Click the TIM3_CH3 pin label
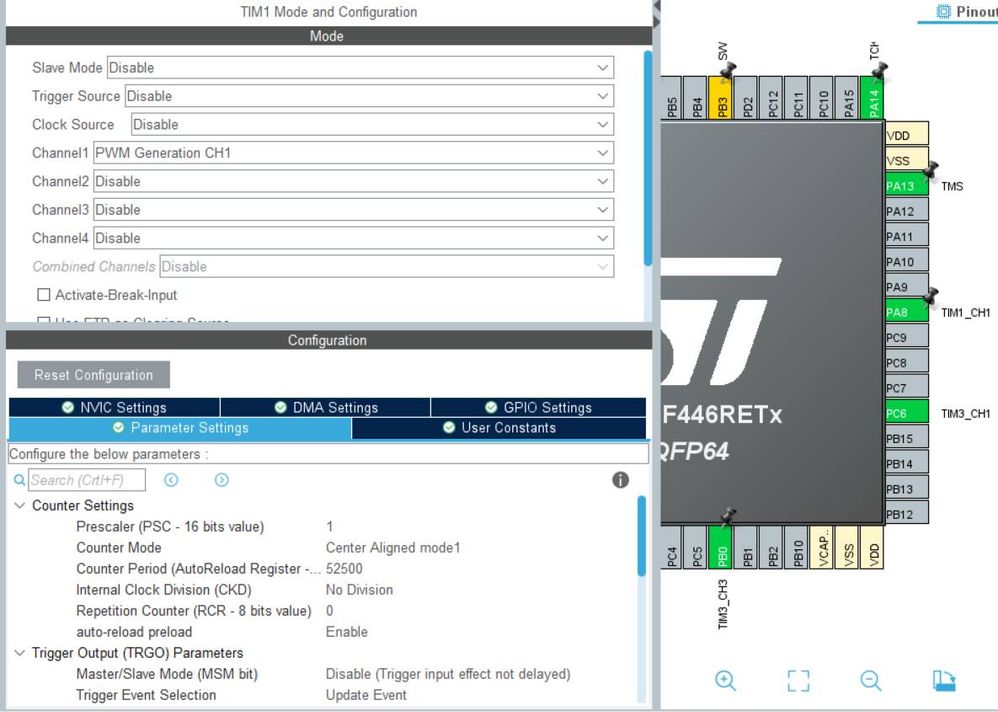Screen dimensions: 998x712 (722, 604)
